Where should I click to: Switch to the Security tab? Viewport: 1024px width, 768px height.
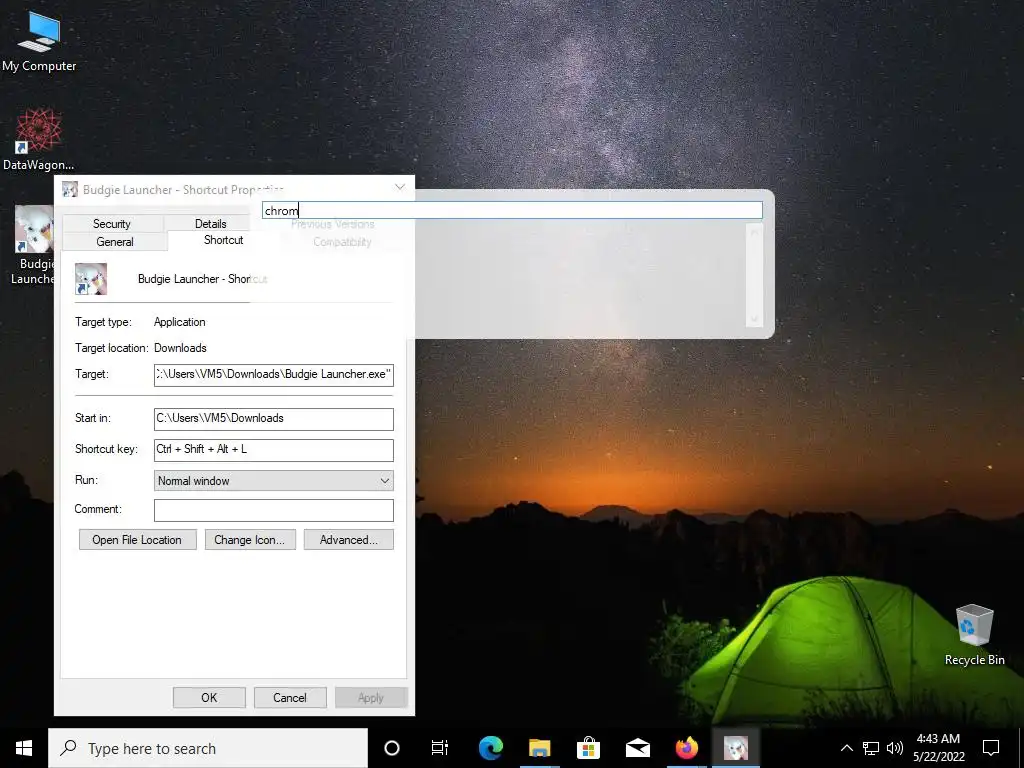click(112, 224)
